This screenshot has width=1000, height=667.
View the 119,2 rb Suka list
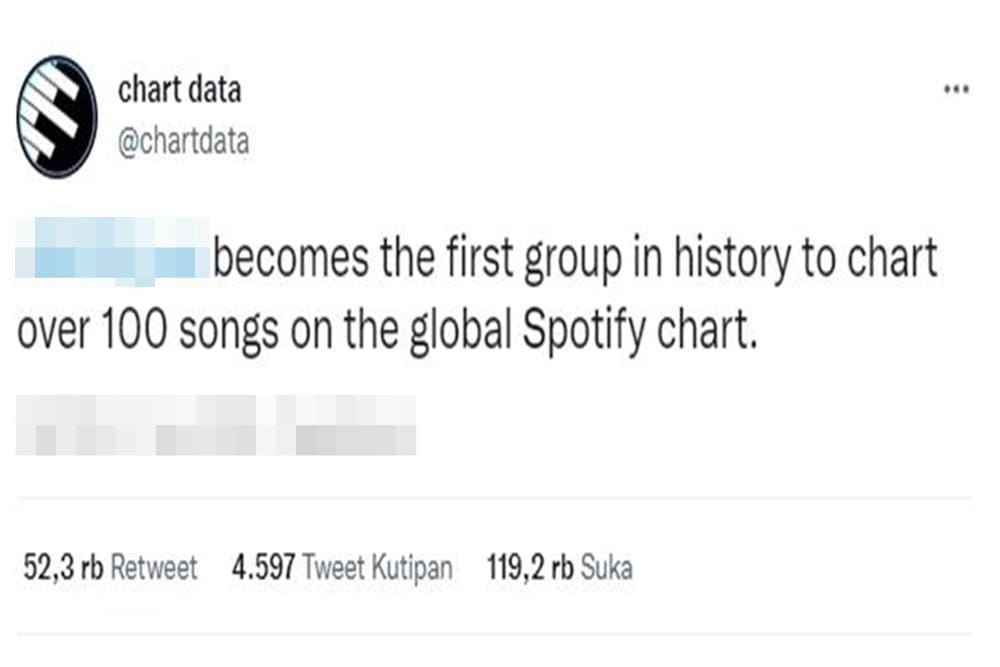[x=561, y=567]
